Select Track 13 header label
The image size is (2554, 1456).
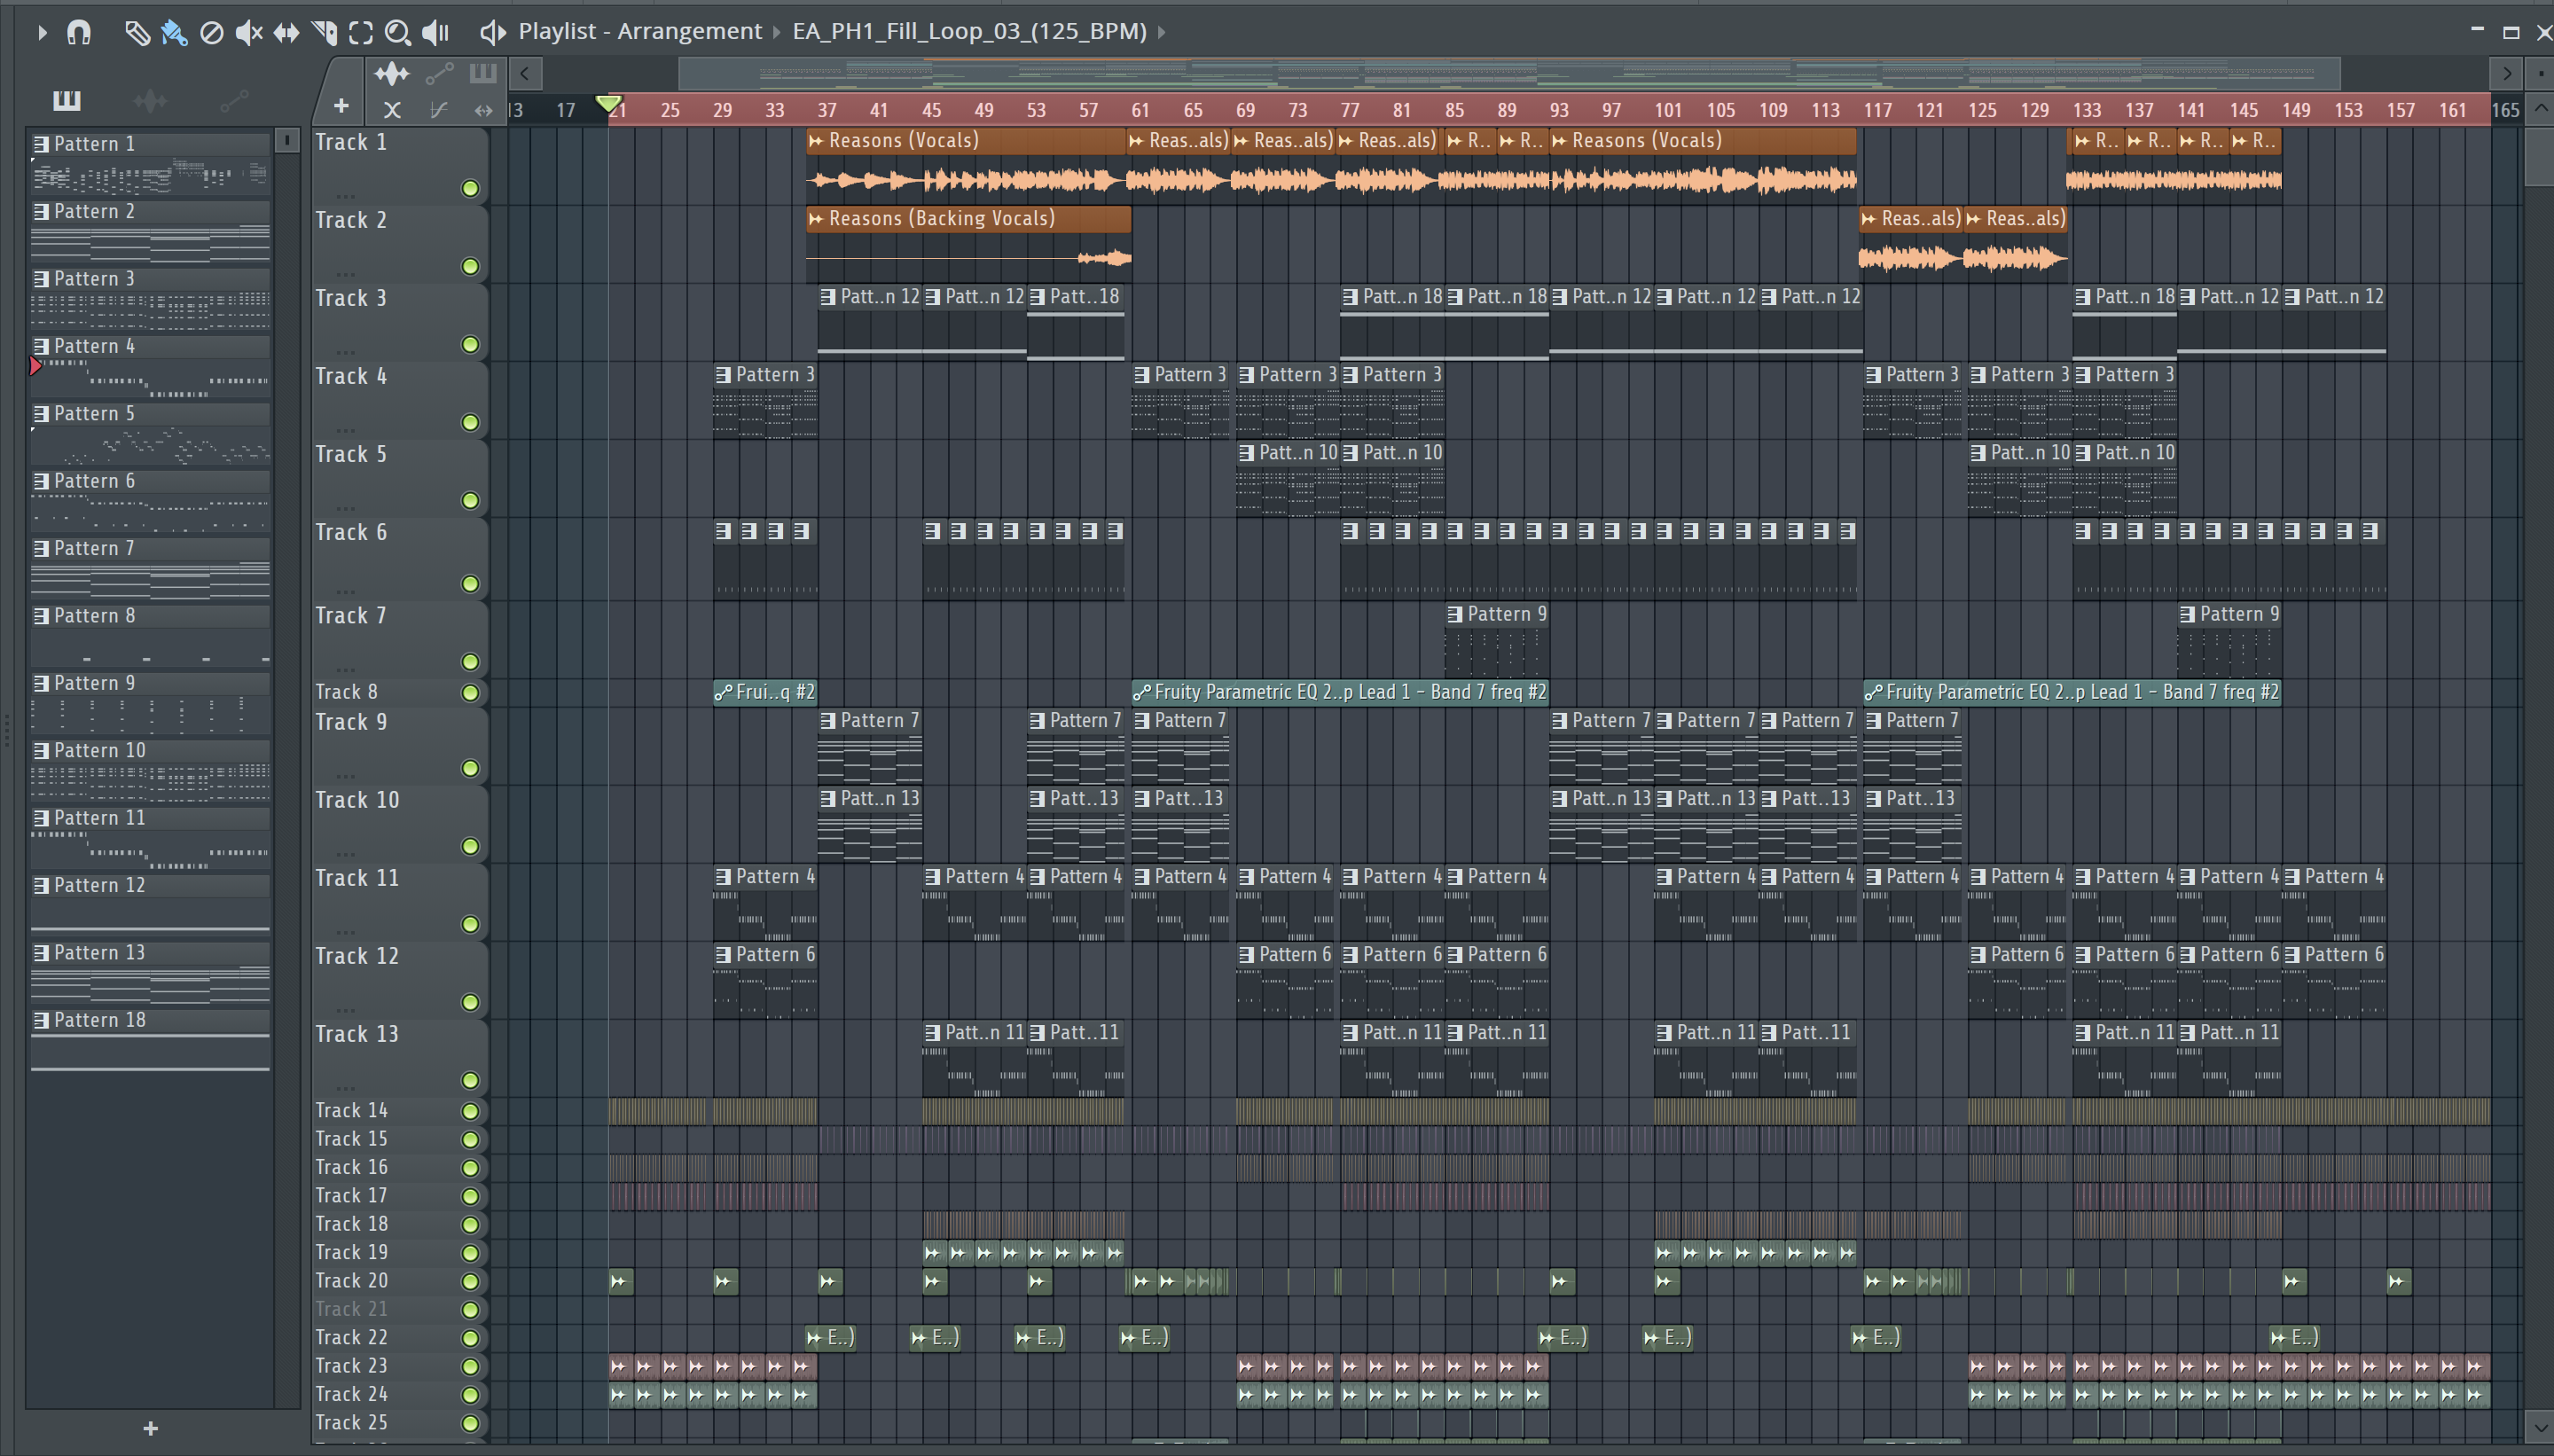pos(357,1034)
